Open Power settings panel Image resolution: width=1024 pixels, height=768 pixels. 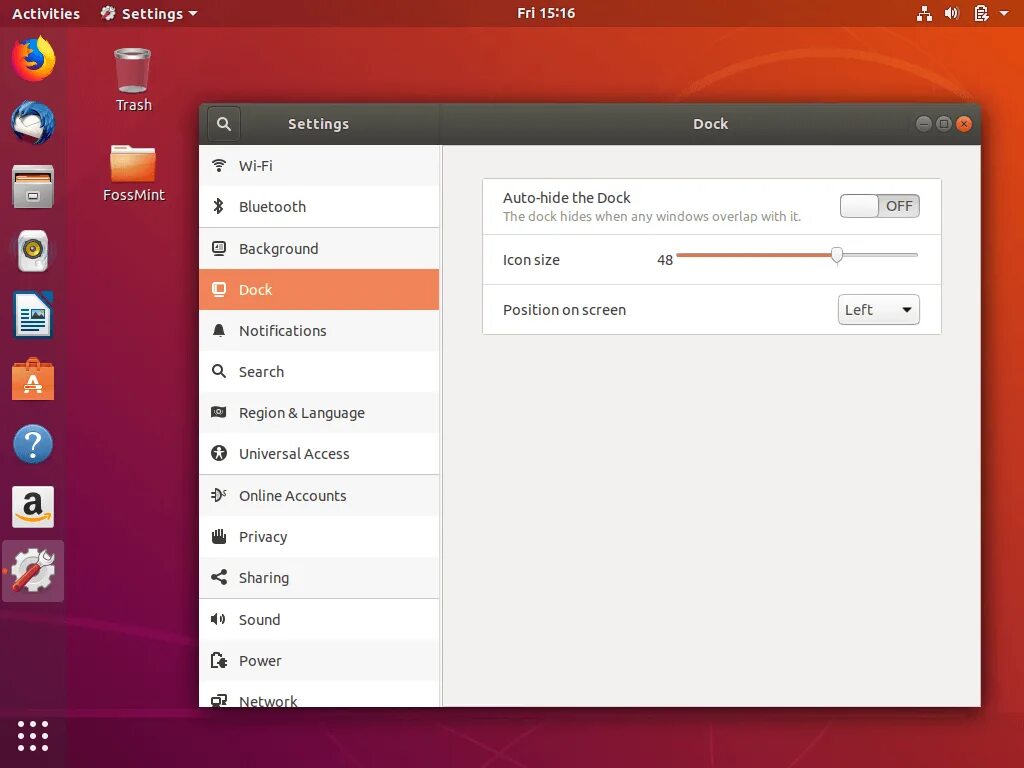[319, 661]
